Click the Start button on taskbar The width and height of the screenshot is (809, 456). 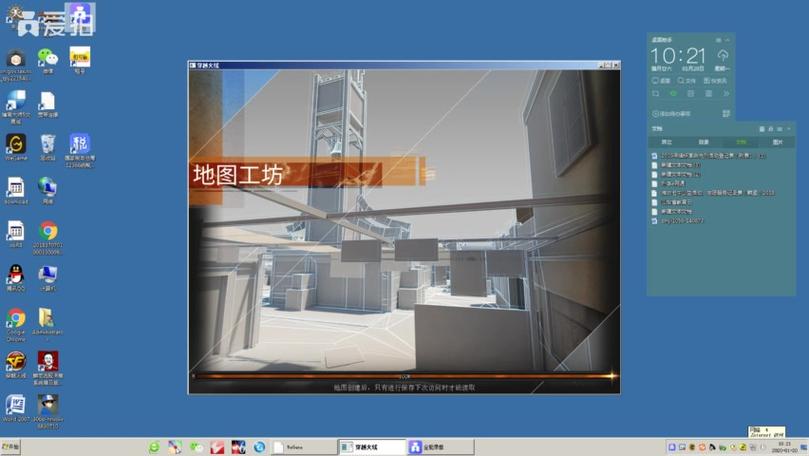click(10, 447)
